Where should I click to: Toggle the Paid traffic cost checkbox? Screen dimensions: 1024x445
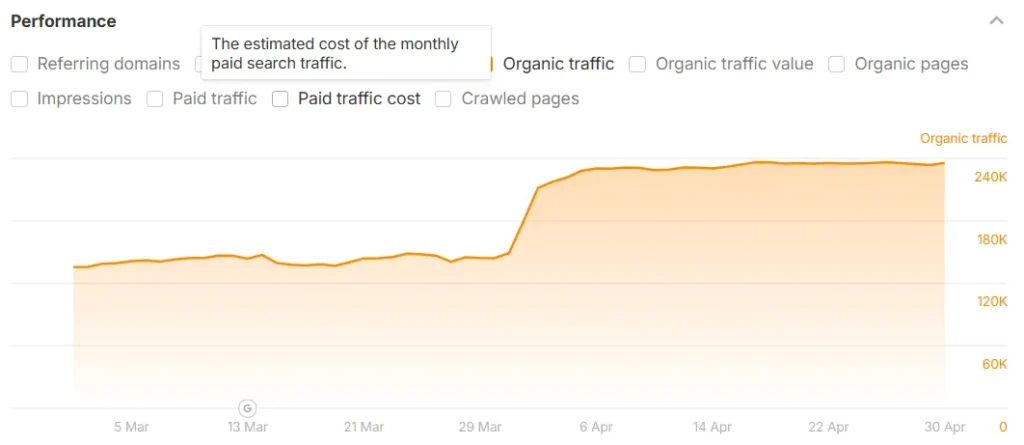point(280,99)
